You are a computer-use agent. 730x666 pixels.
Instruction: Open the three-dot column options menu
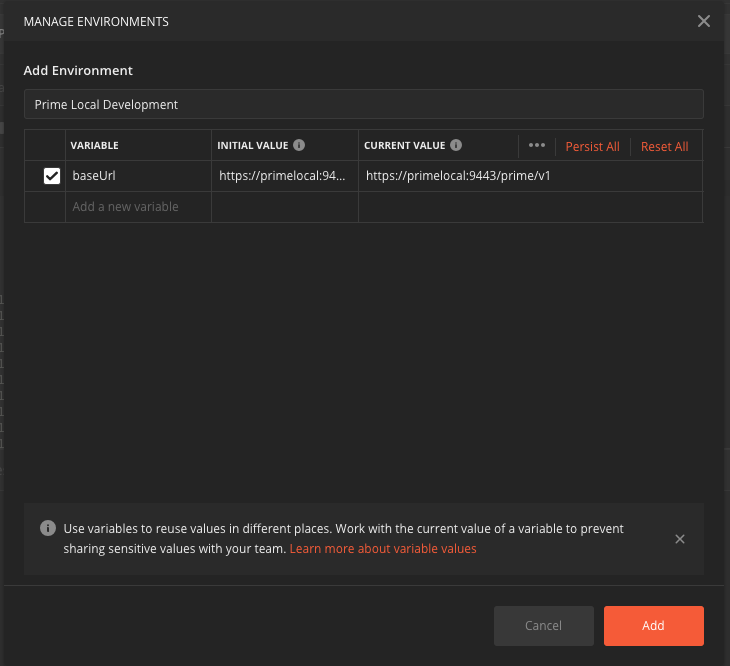(x=537, y=145)
